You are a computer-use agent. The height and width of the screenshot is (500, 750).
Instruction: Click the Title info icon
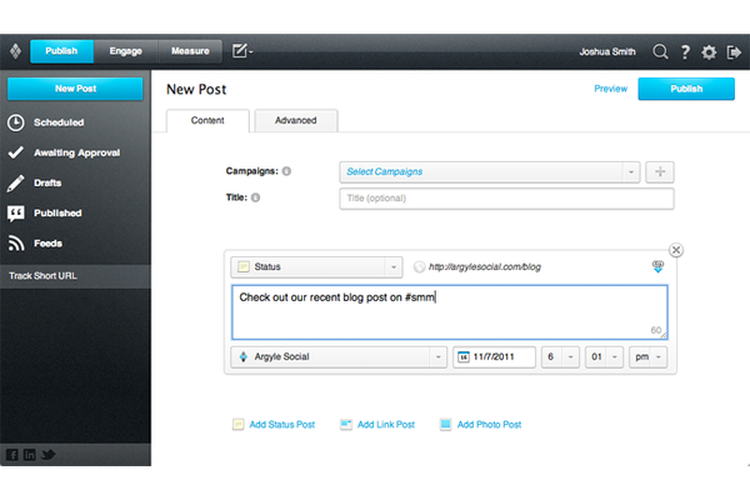pyautogui.click(x=256, y=198)
